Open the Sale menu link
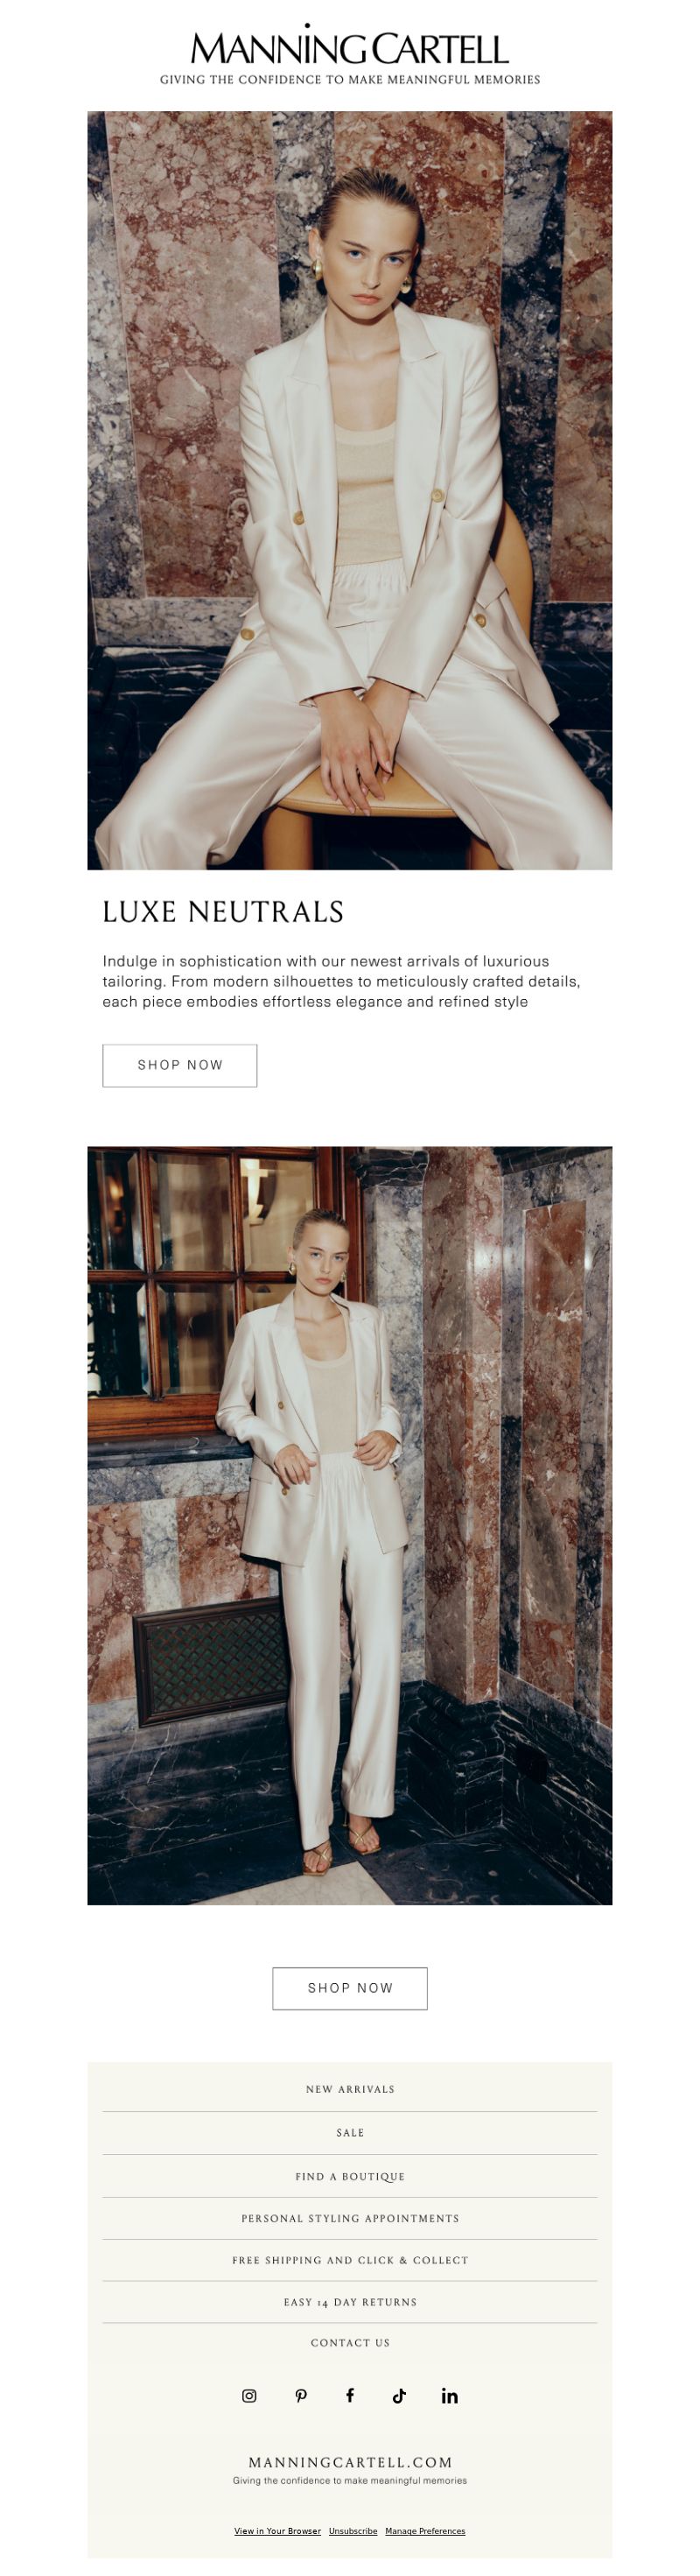The image size is (700, 2576). pos(350,2133)
